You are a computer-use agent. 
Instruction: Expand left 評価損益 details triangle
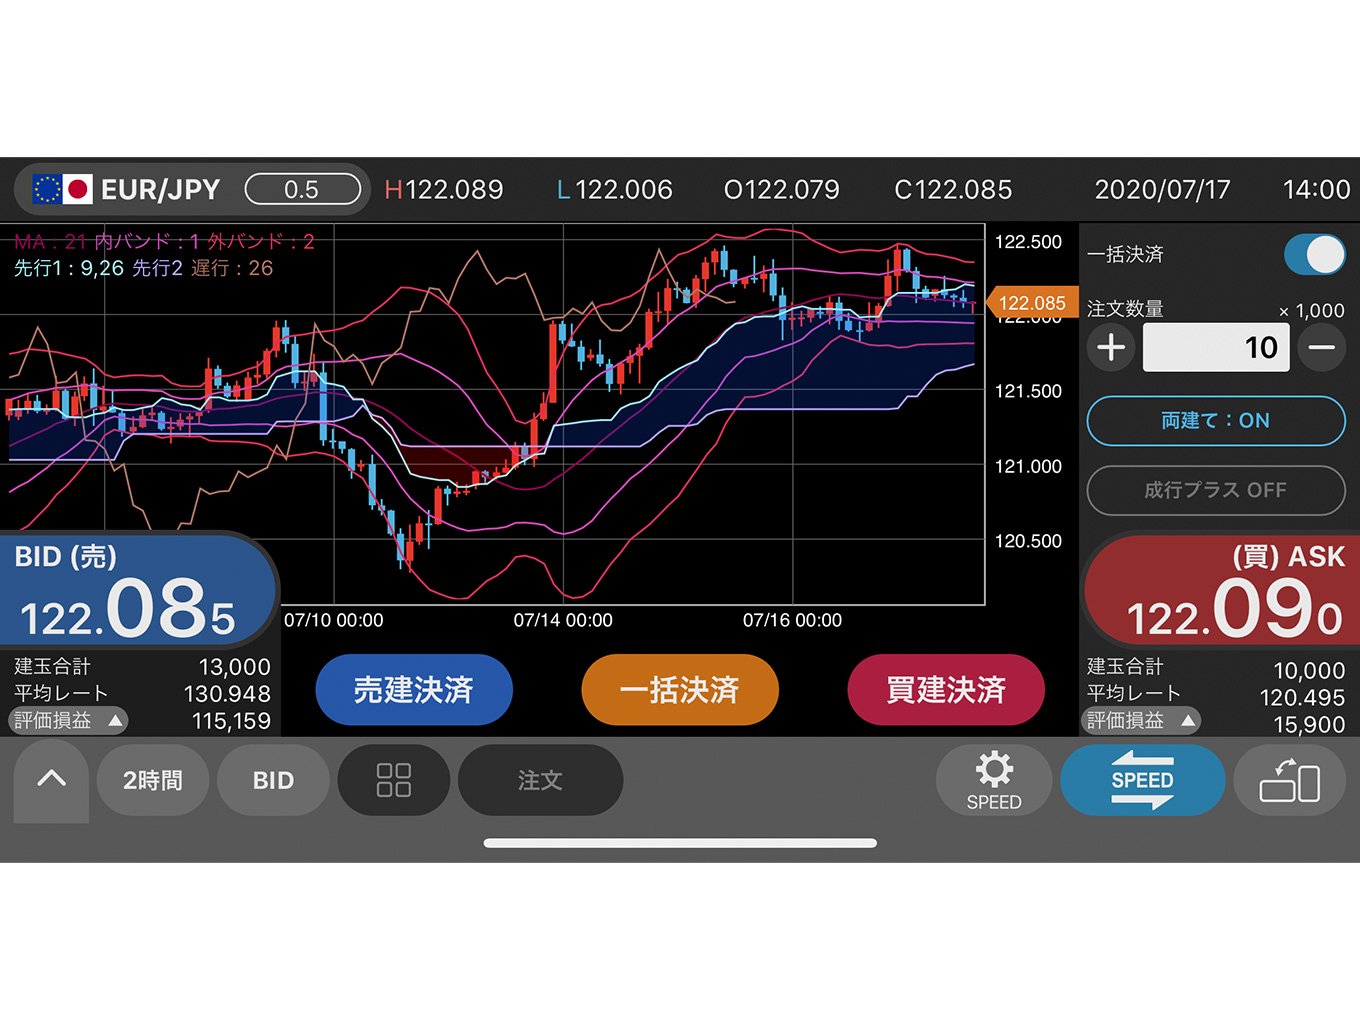pyautogui.click(x=116, y=720)
